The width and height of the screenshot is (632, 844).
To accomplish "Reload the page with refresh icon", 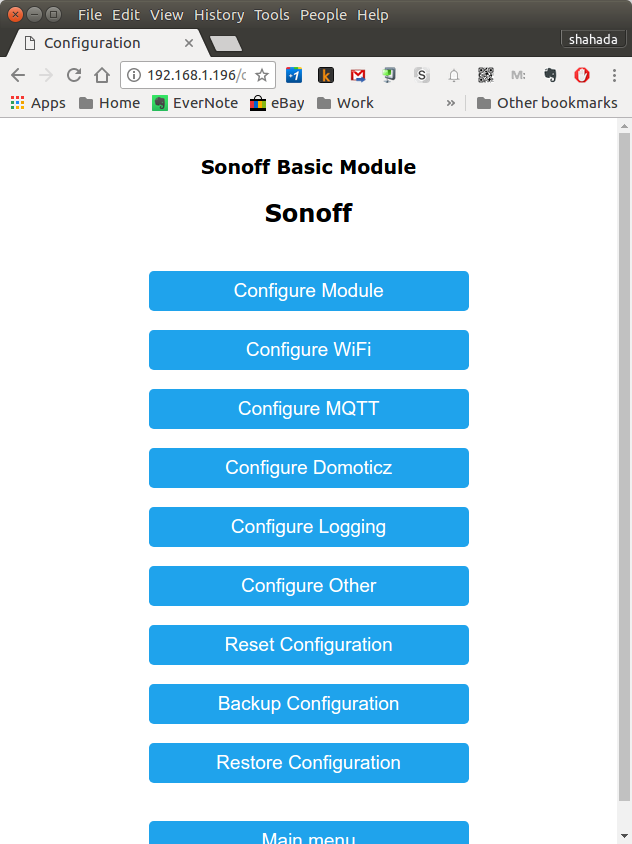I will click(x=74, y=75).
